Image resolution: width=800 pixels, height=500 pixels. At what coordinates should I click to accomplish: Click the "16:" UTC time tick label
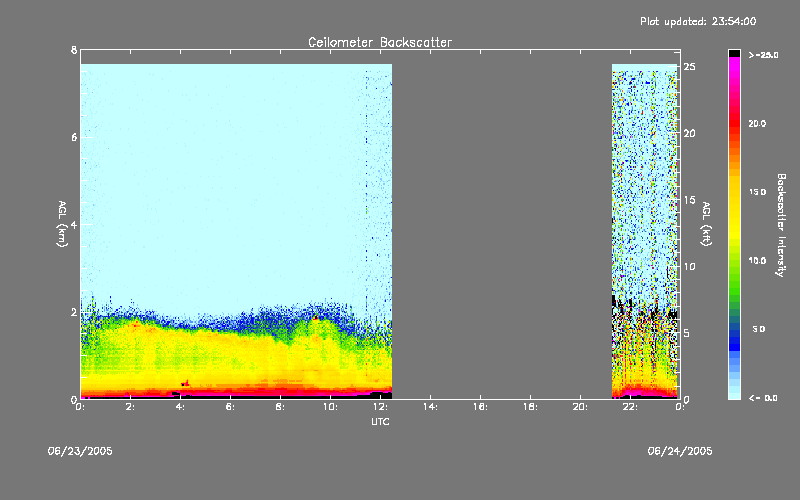pos(480,407)
